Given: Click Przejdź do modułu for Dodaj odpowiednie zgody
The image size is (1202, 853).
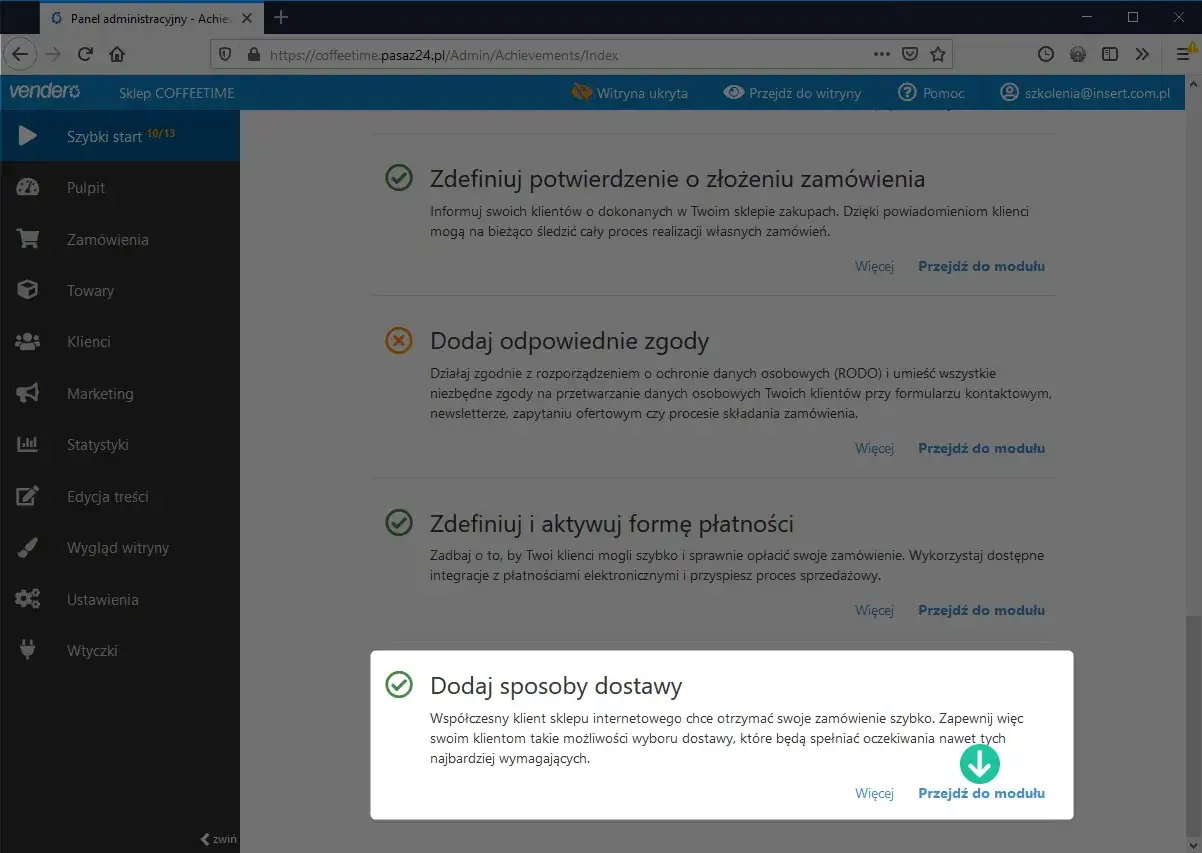Looking at the screenshot, I should 981,448.
